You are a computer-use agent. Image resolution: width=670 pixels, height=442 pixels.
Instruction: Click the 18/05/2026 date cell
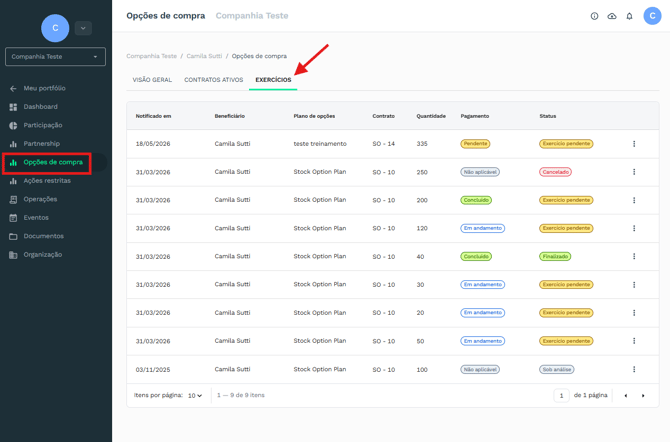pyautogui.click(x=153, y=144)
